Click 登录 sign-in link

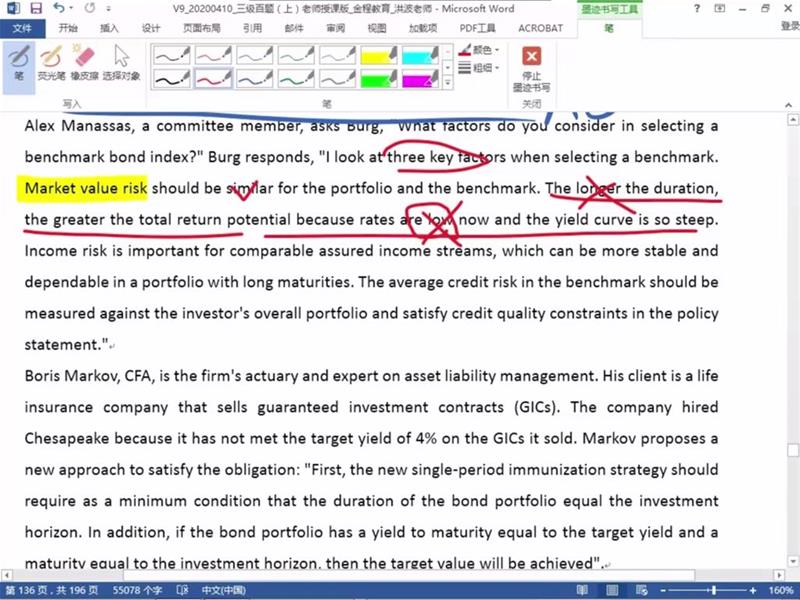click(790, 26)
